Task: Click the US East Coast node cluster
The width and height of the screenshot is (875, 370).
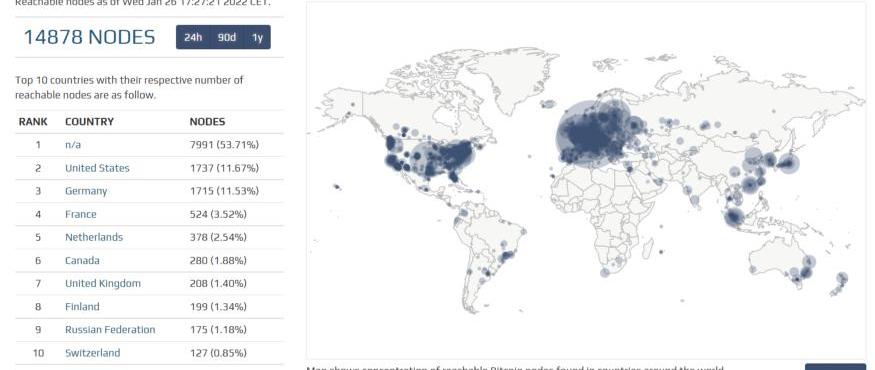Action: (x=456, y=156)
